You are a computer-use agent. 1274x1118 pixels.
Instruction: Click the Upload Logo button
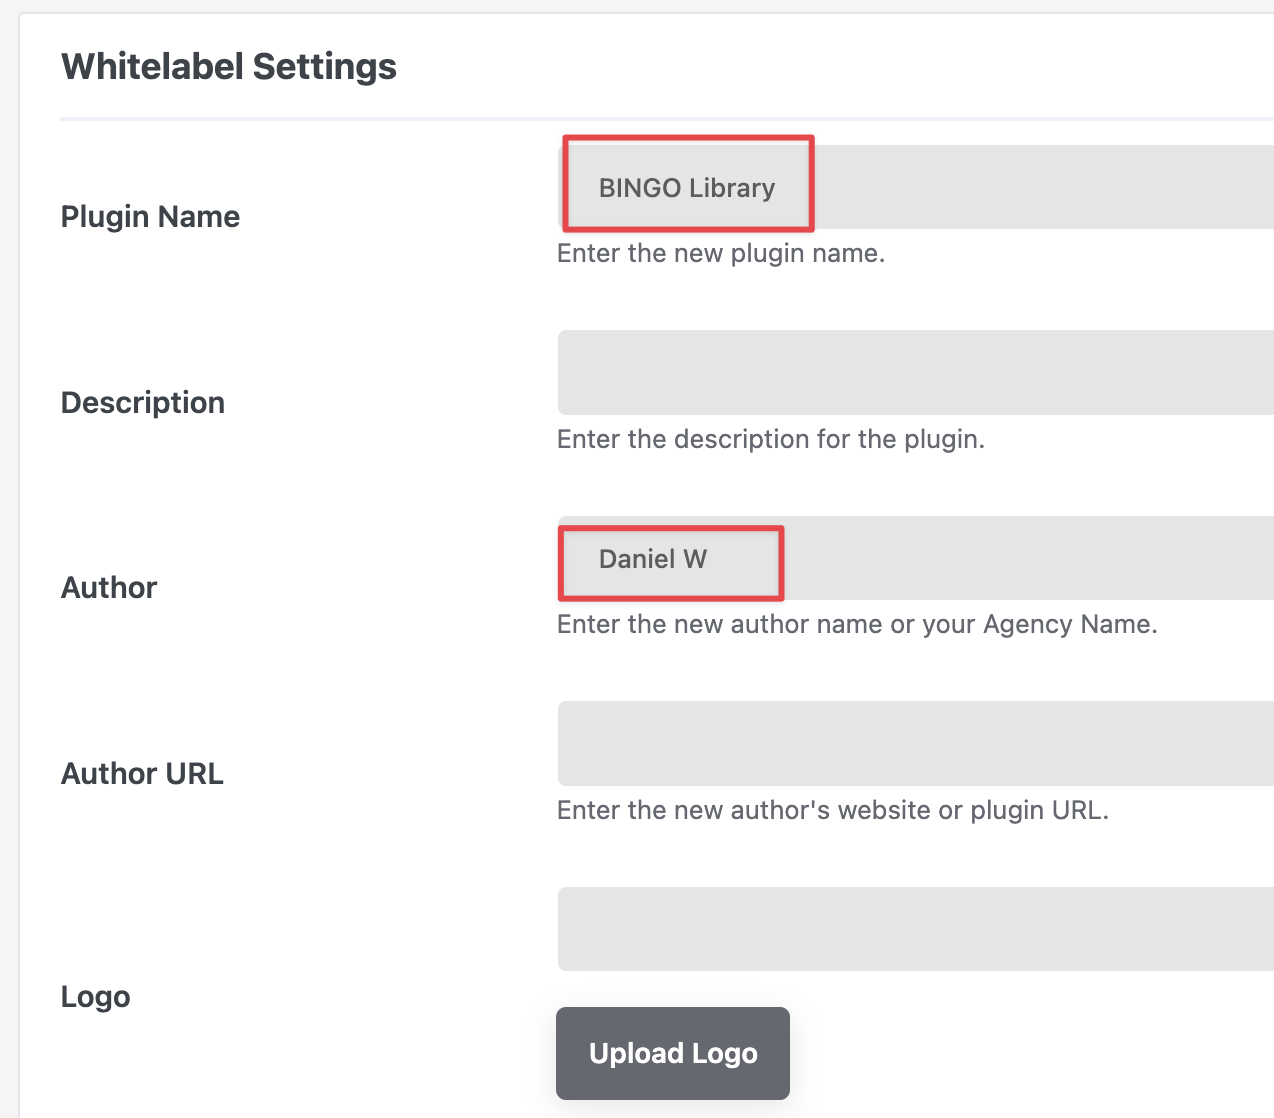tap(673, 1053)
